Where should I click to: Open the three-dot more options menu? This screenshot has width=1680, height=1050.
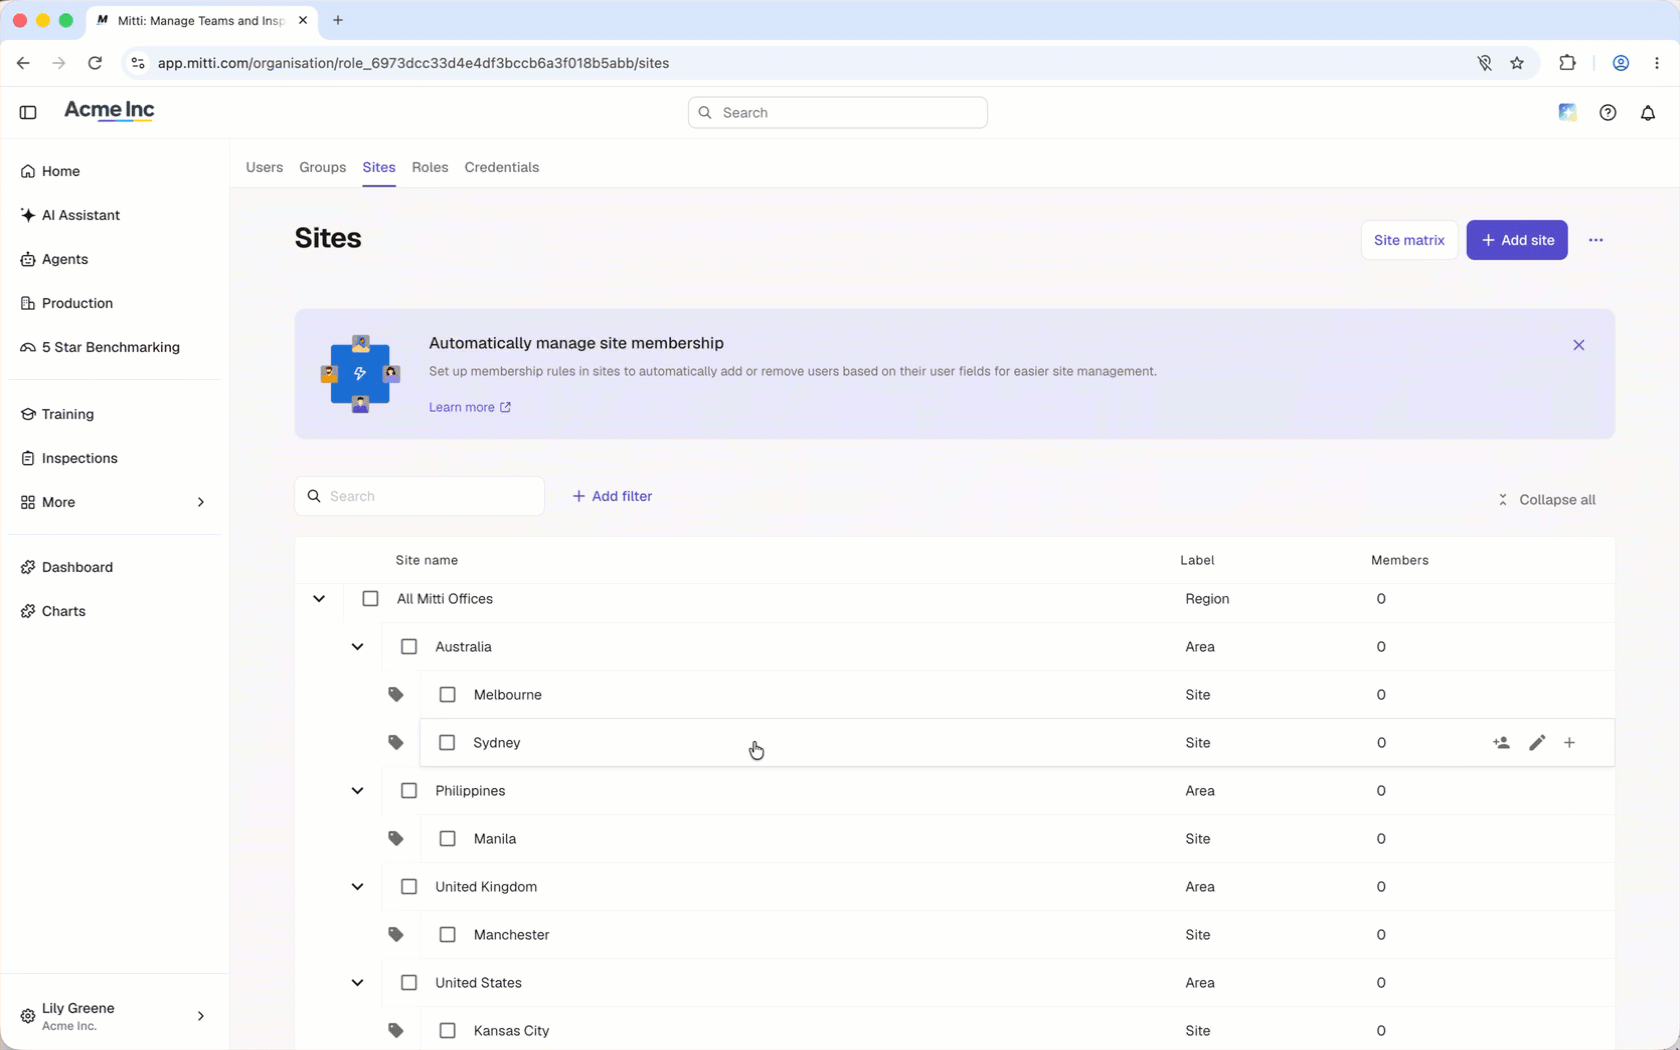pos(1596,240)
